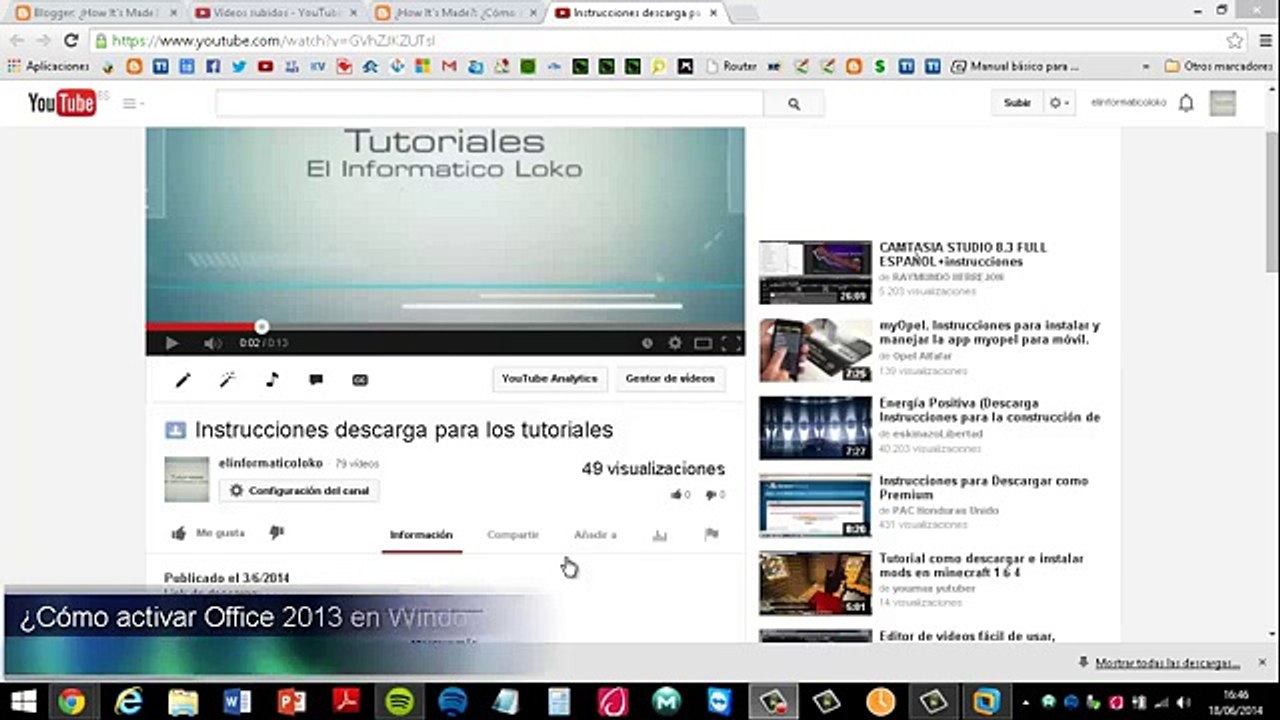
Task: Seek using the red progress bar handle
Action: coord(261,326)
